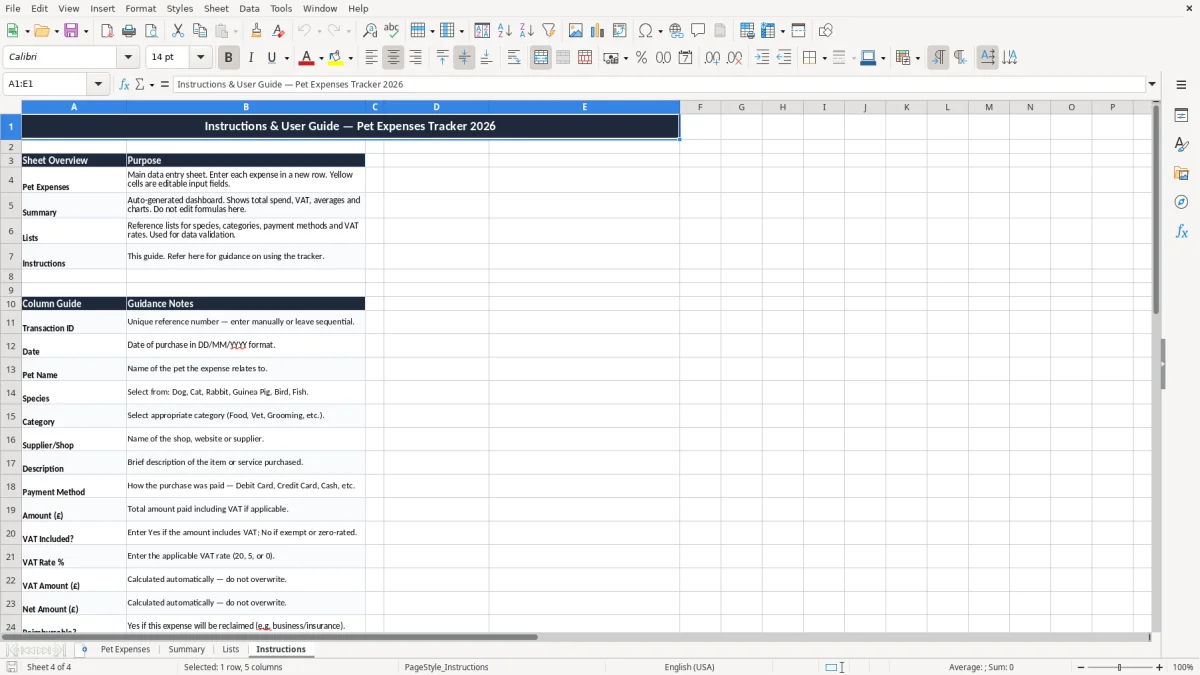This screenshot has height=675, width=1200.
Task: Open the sidebar Gallery panel
Action: (x=1181, y=174)
